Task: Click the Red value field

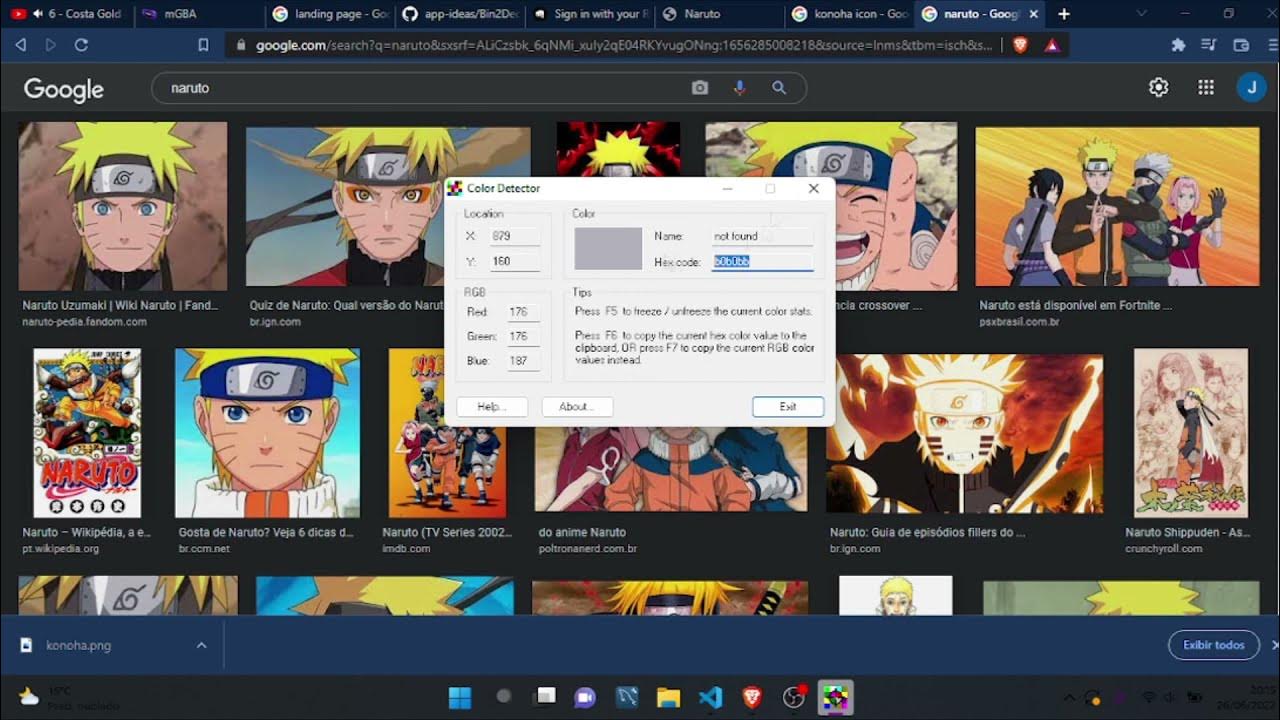Action: 523,312
